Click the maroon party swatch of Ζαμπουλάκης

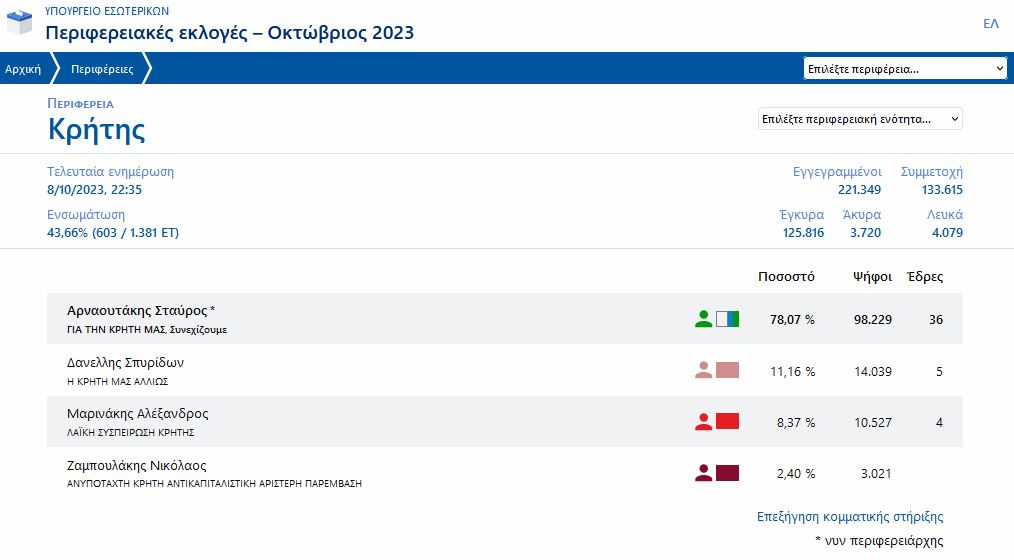point(727,473)
